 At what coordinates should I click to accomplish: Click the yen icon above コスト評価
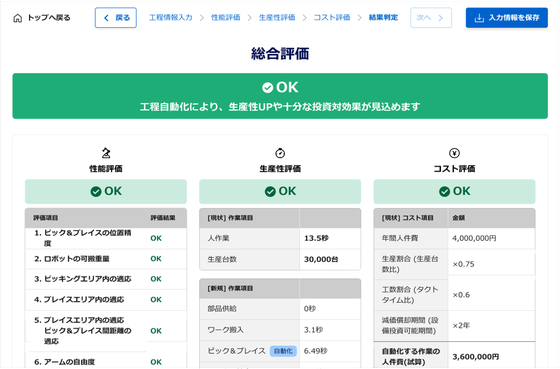pyautogui.click(x=454, y=153)
